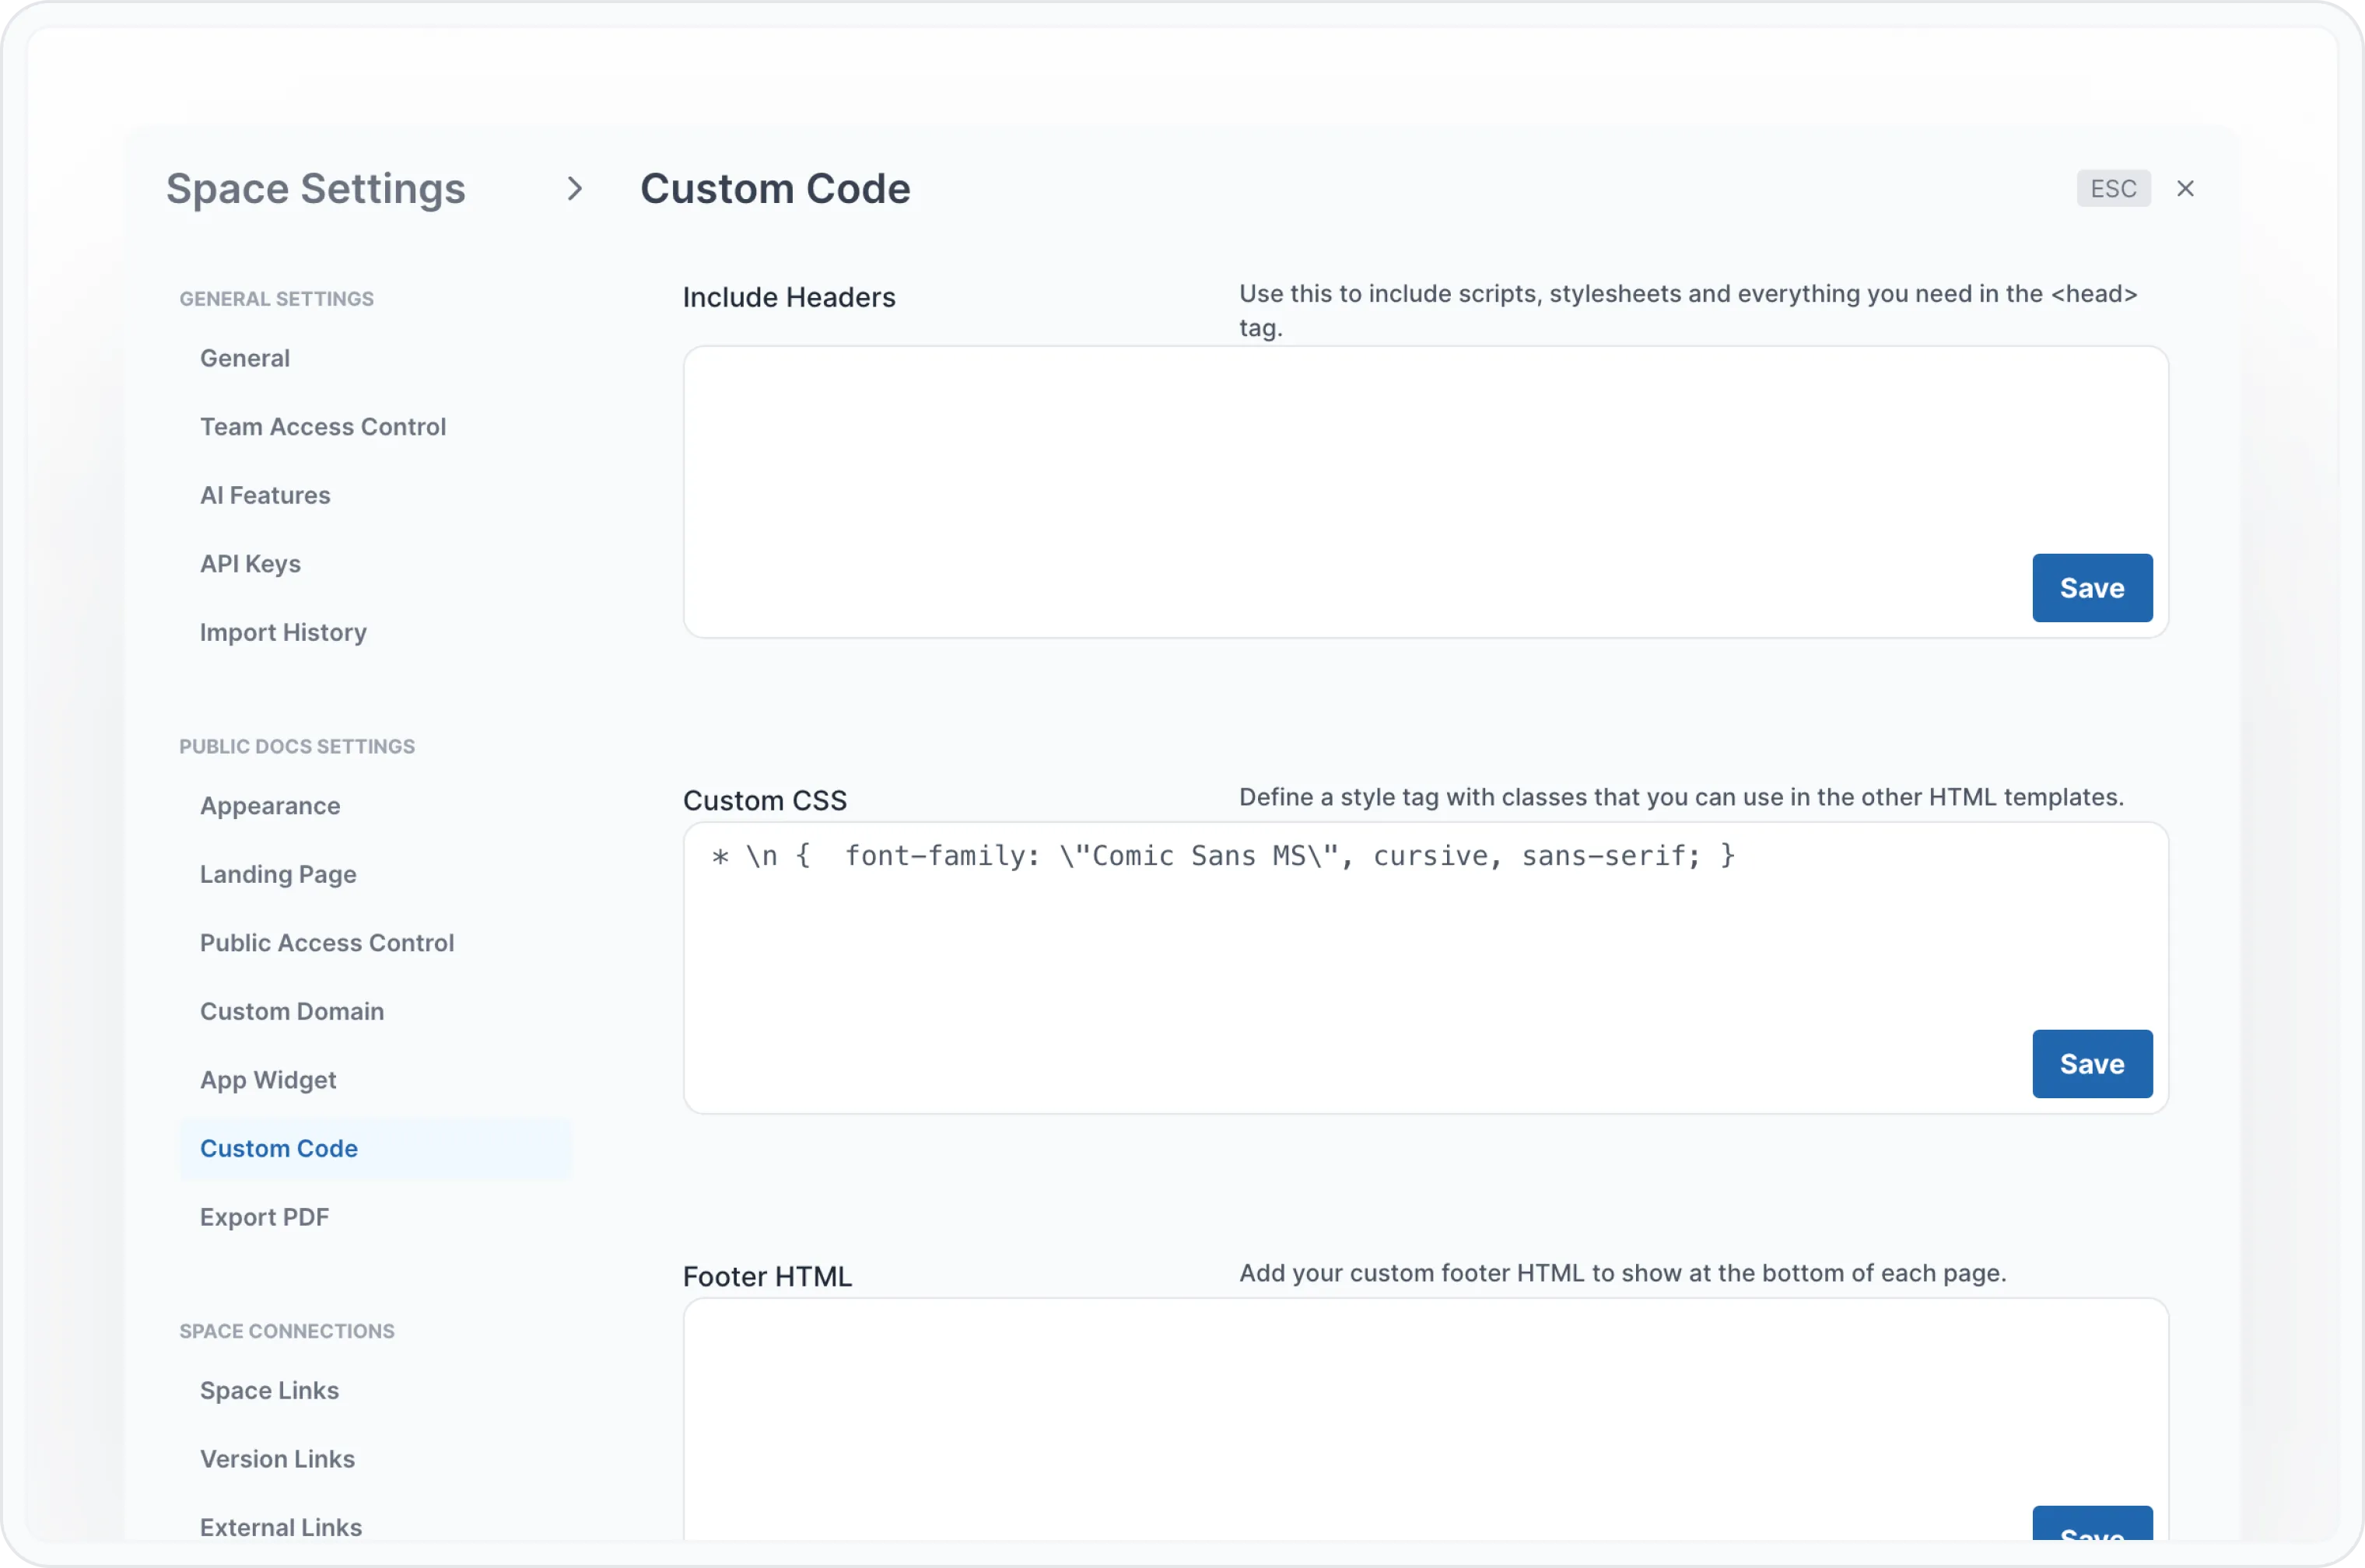Viewport: 2365px width, 1568px height.
Task: Open General settings
Action: 245,358
